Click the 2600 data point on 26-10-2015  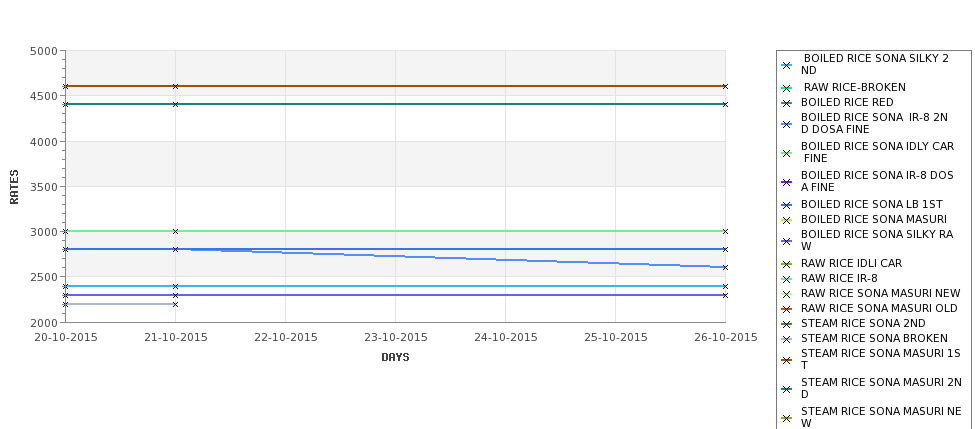(x=725, y=267)
